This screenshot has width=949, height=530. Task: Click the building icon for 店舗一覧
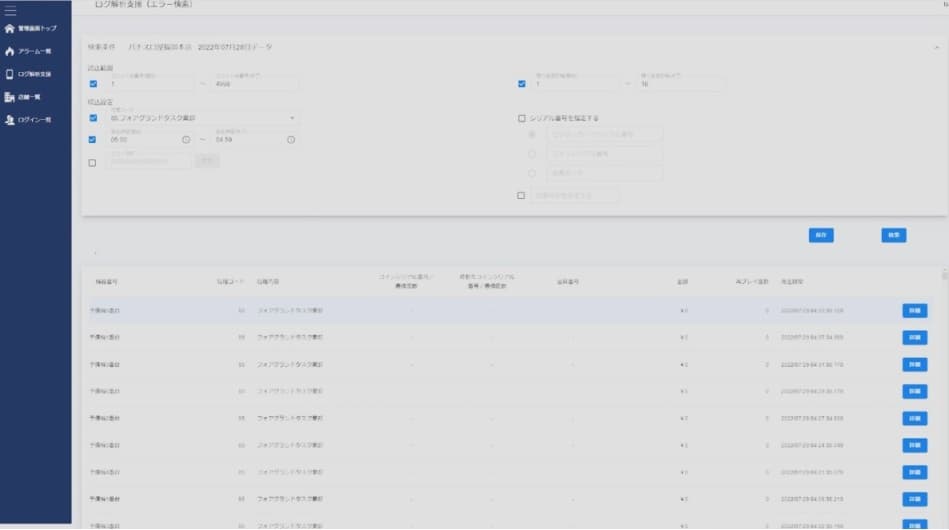pos(10,97)
